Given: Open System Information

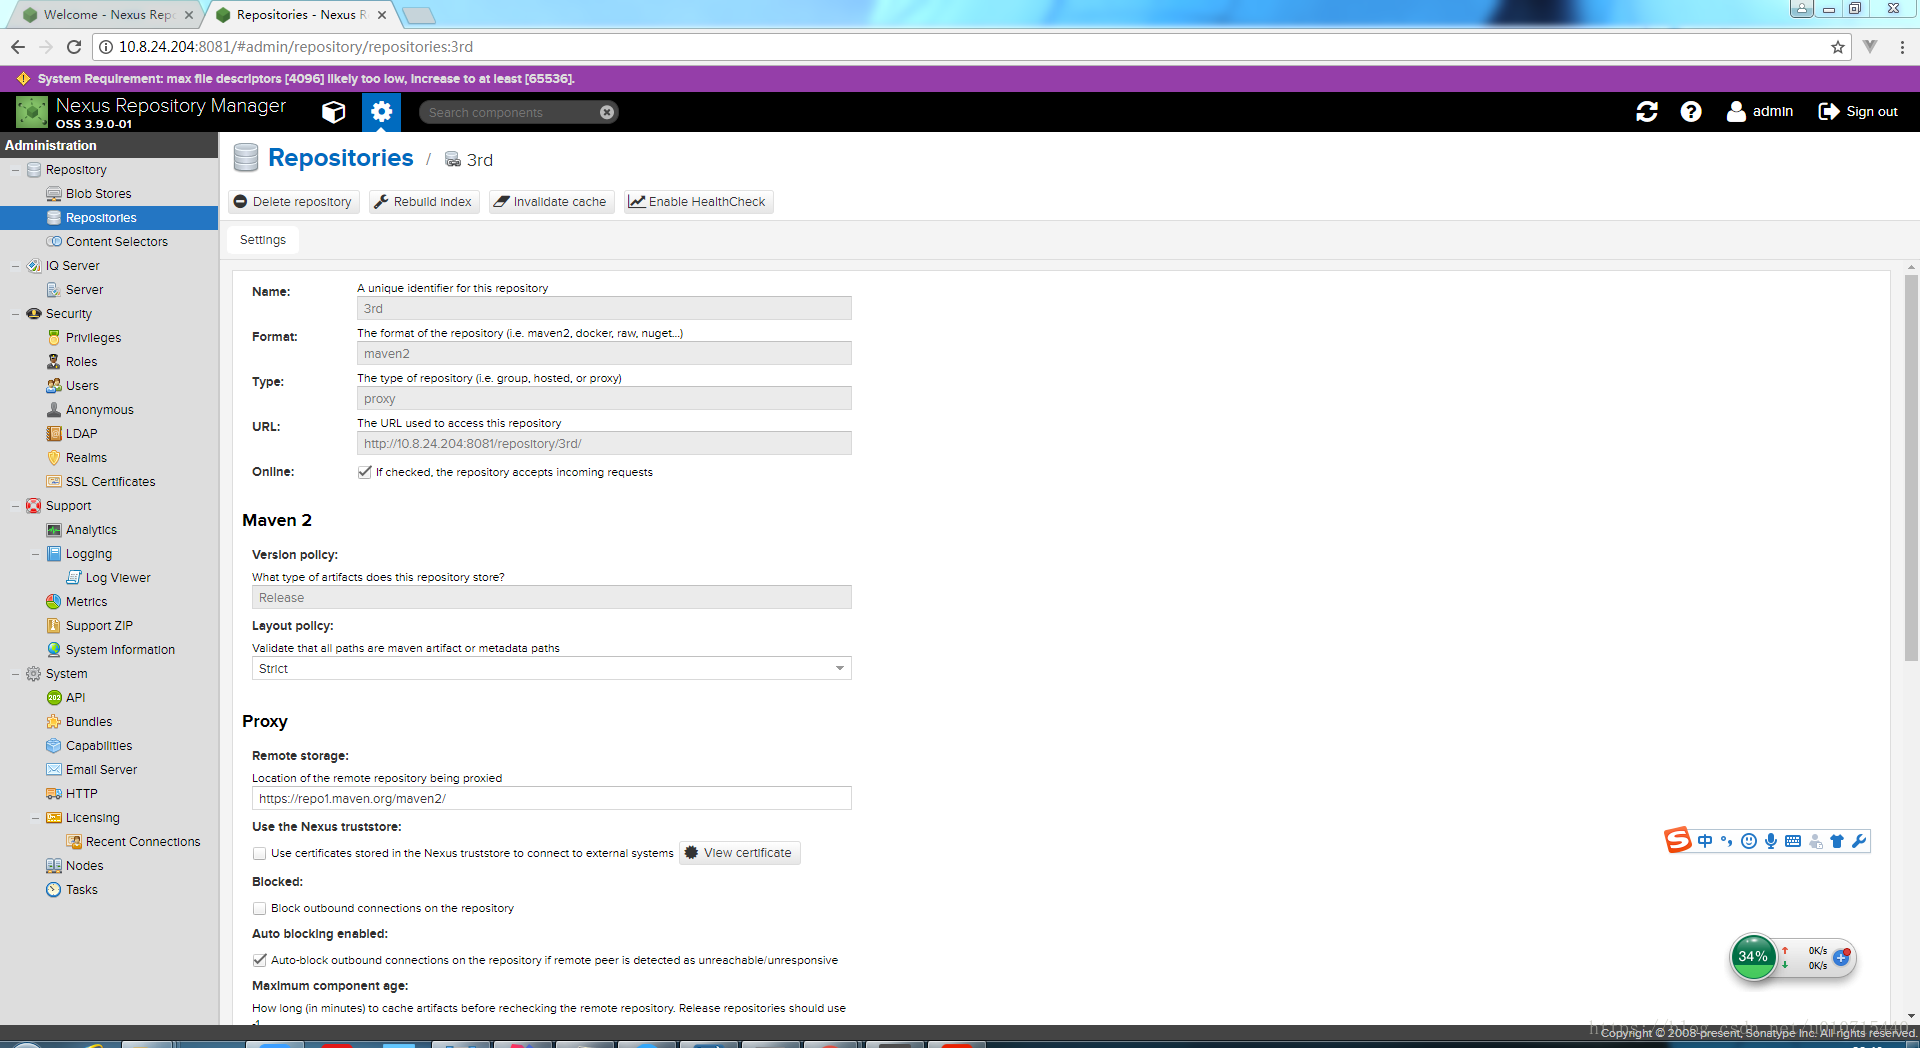Looking at the screenshot, I should pyautogui.click(x=120, y=650).
